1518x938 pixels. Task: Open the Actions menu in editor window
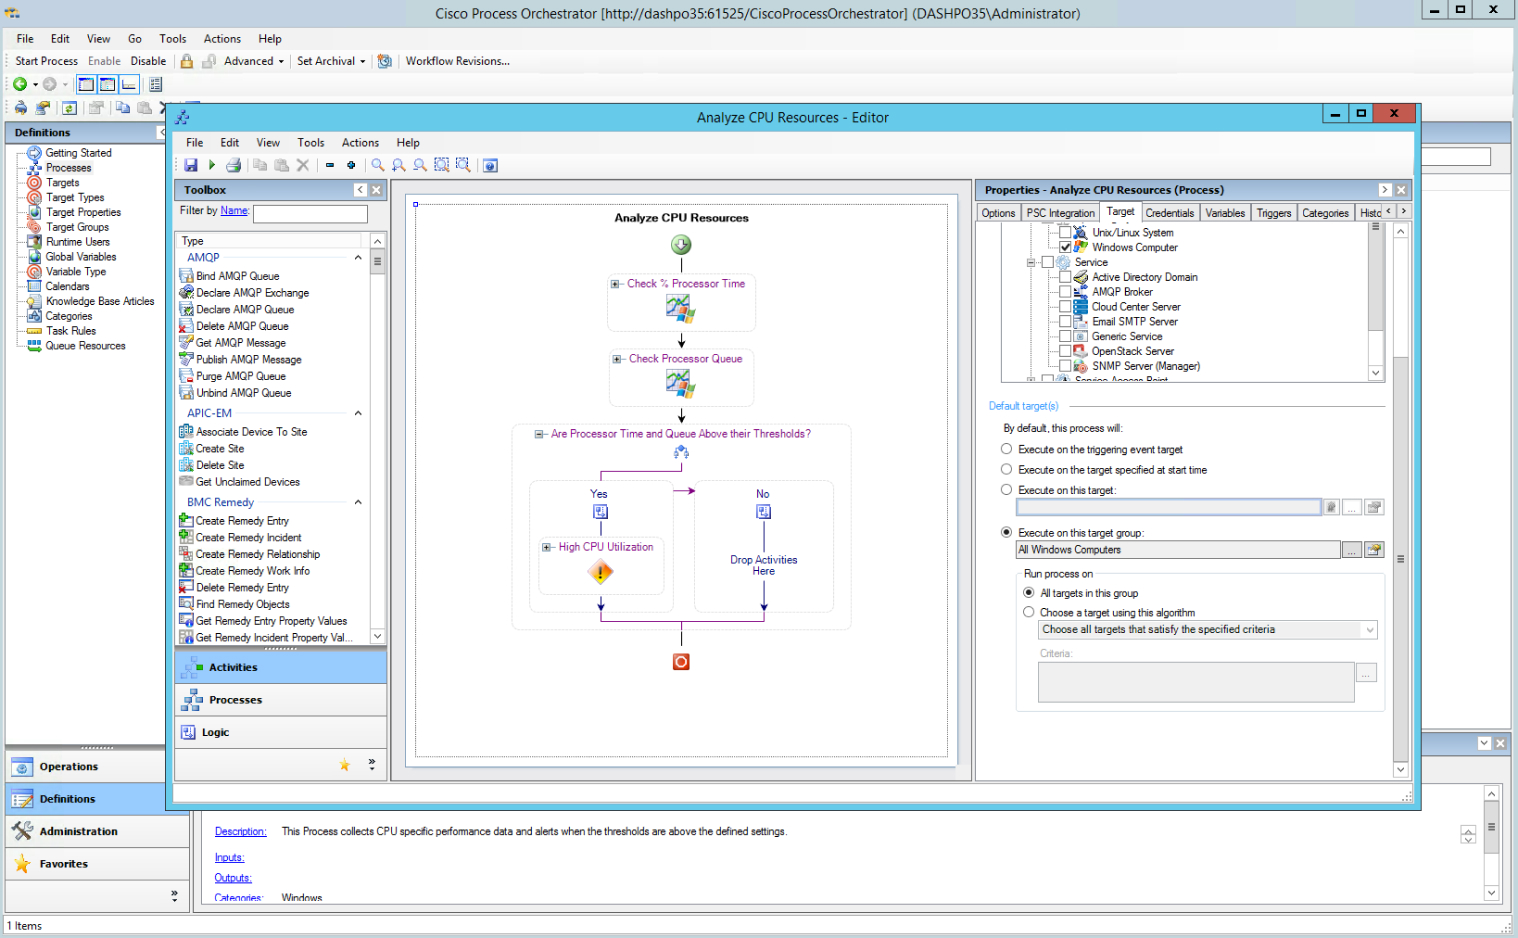tap(360, 143)
